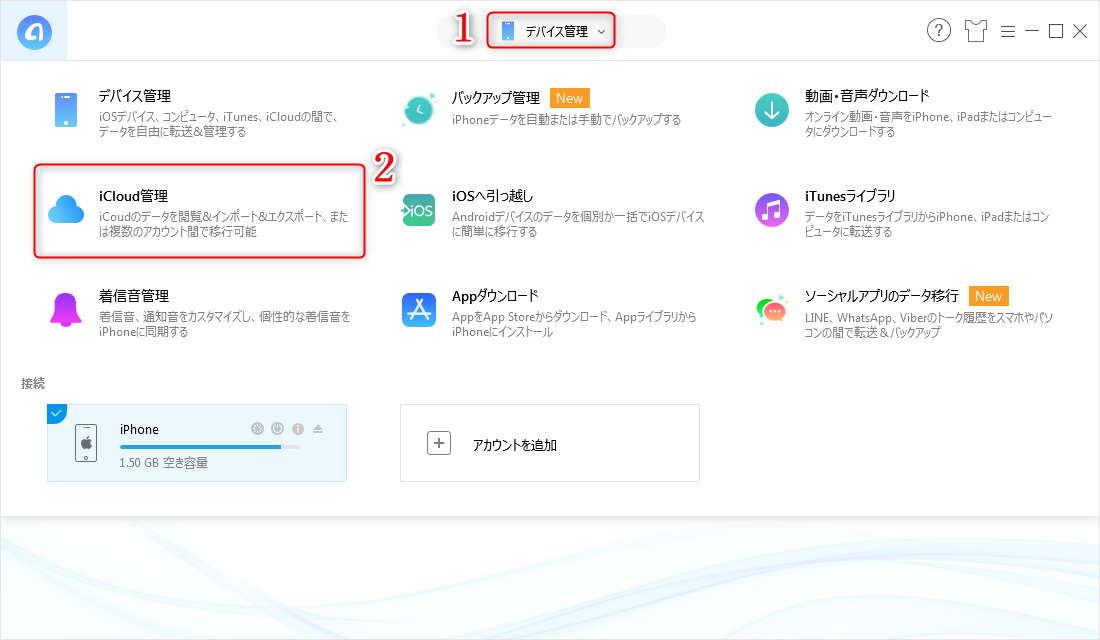Click the iPhone power icon

pos(278,429)
